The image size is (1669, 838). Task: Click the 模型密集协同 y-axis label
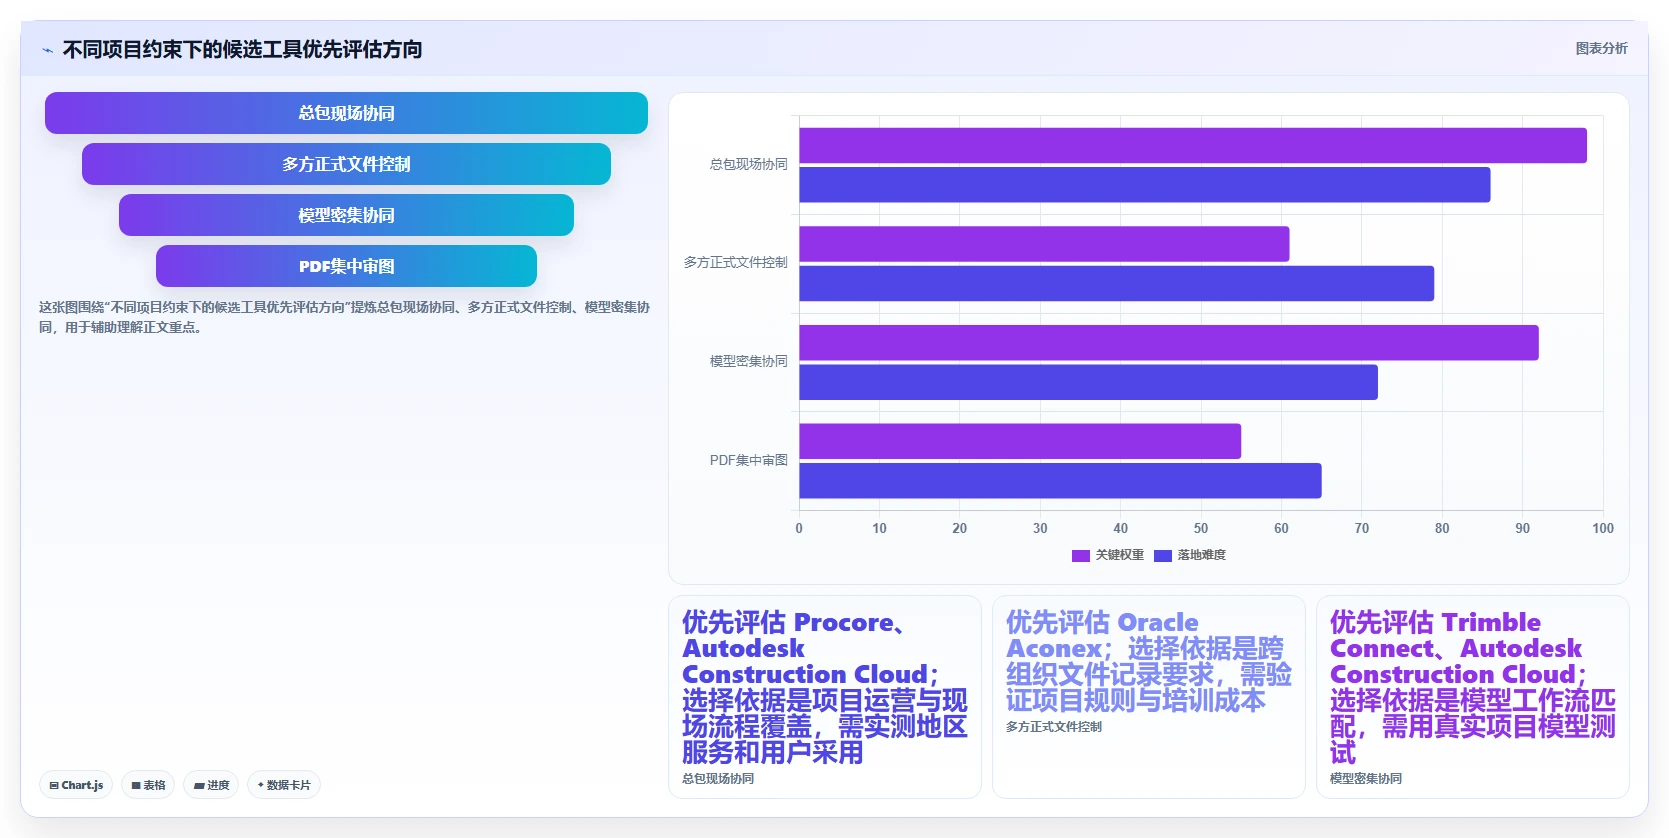(x=749, y=361)
